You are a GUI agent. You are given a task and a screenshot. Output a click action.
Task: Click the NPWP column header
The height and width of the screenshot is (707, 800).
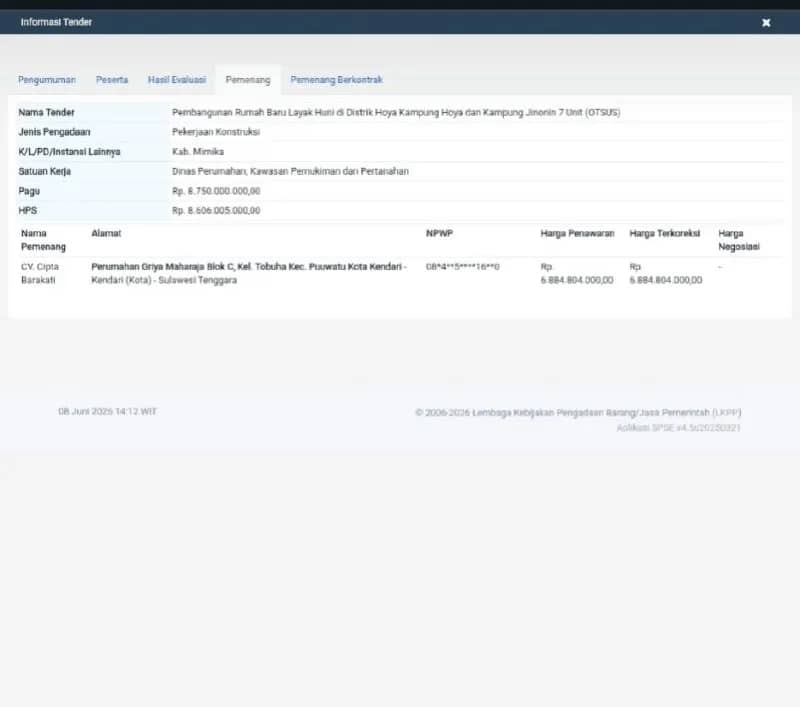(439, 233)
